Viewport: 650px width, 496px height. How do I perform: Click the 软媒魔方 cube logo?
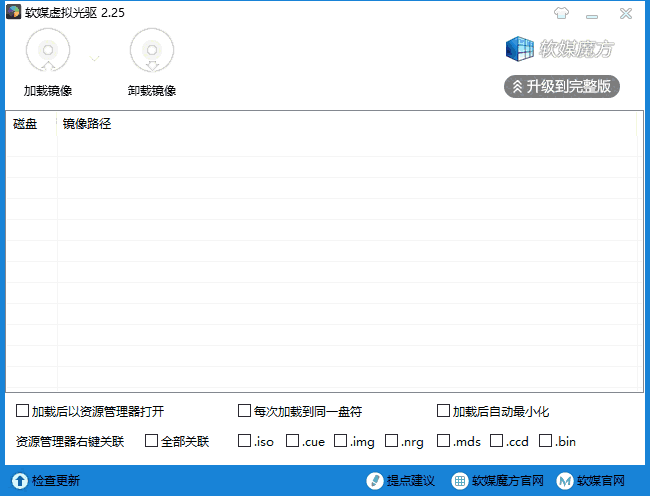(519, 49)
